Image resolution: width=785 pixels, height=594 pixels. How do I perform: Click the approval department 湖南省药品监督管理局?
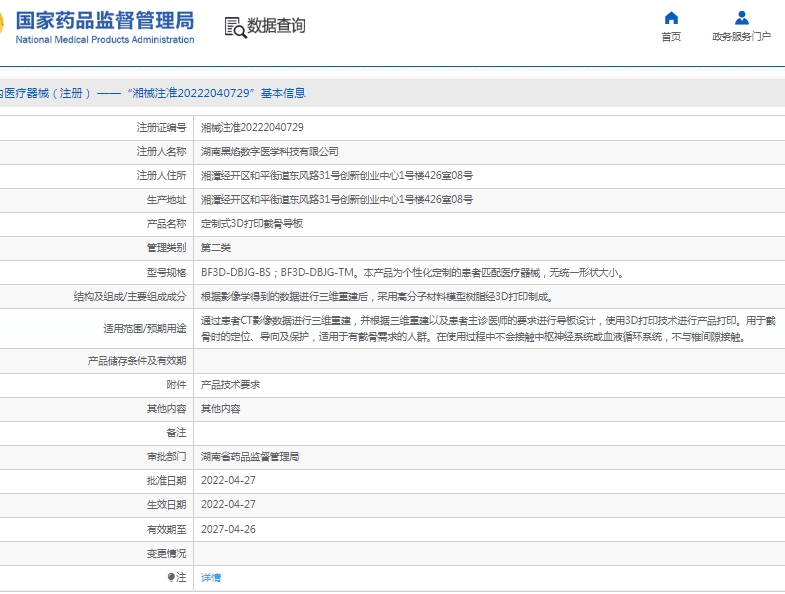tap(250, 457)
